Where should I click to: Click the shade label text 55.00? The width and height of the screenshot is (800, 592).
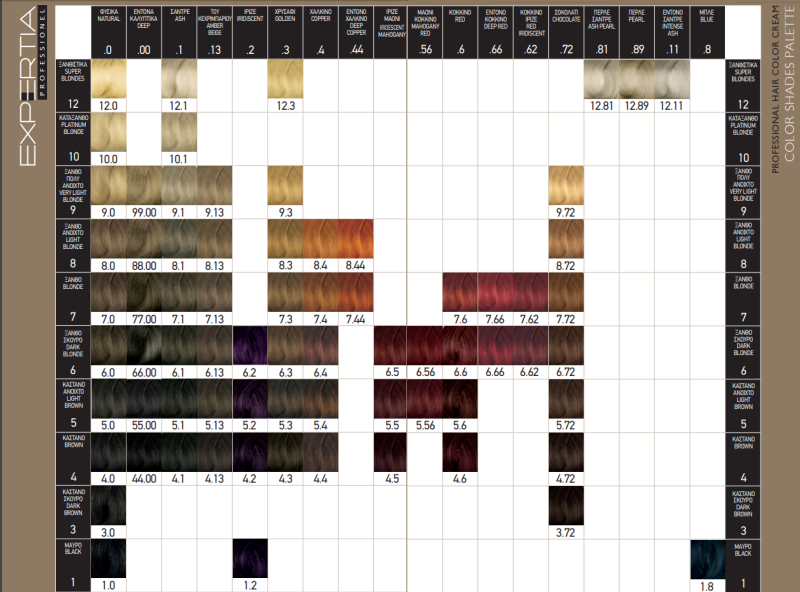144,426
